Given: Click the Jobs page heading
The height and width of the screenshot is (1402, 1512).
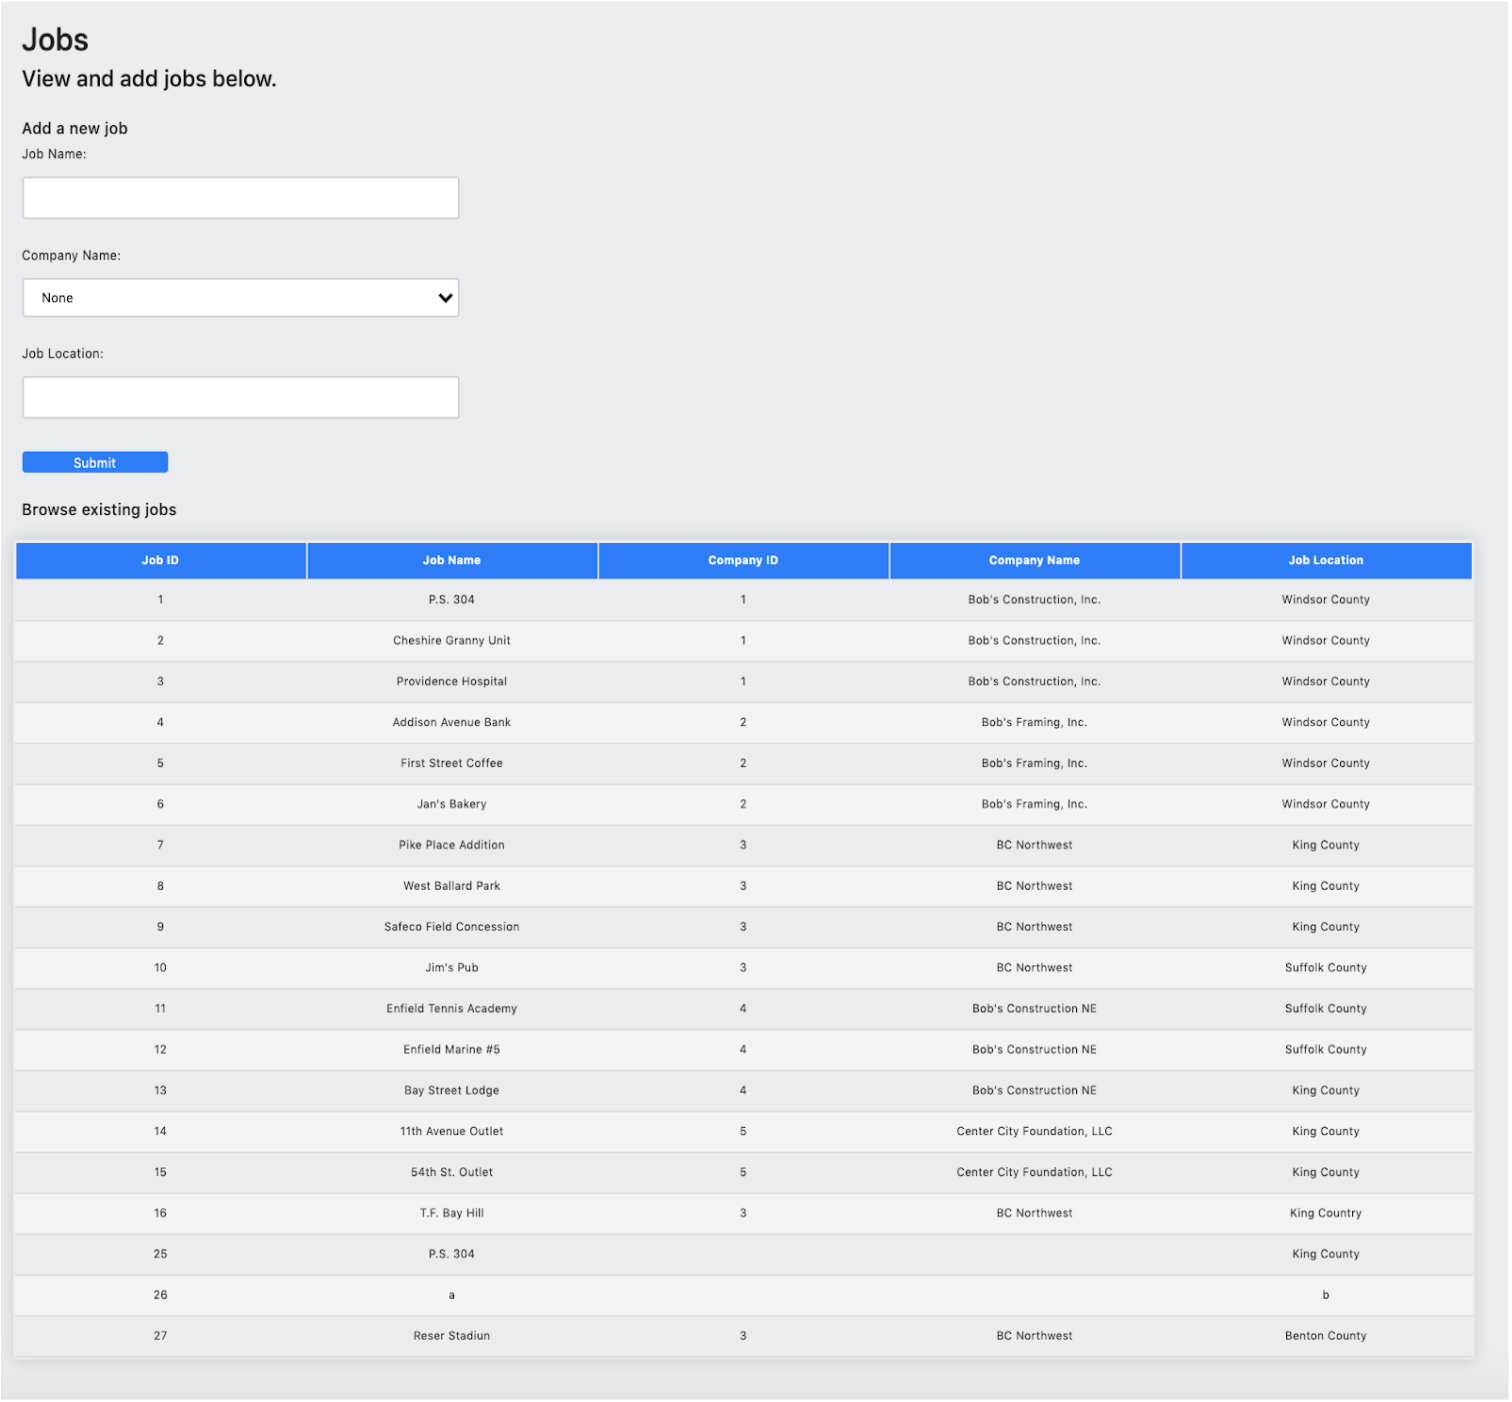Looking at the screenshot, I should tap(56, 39).
